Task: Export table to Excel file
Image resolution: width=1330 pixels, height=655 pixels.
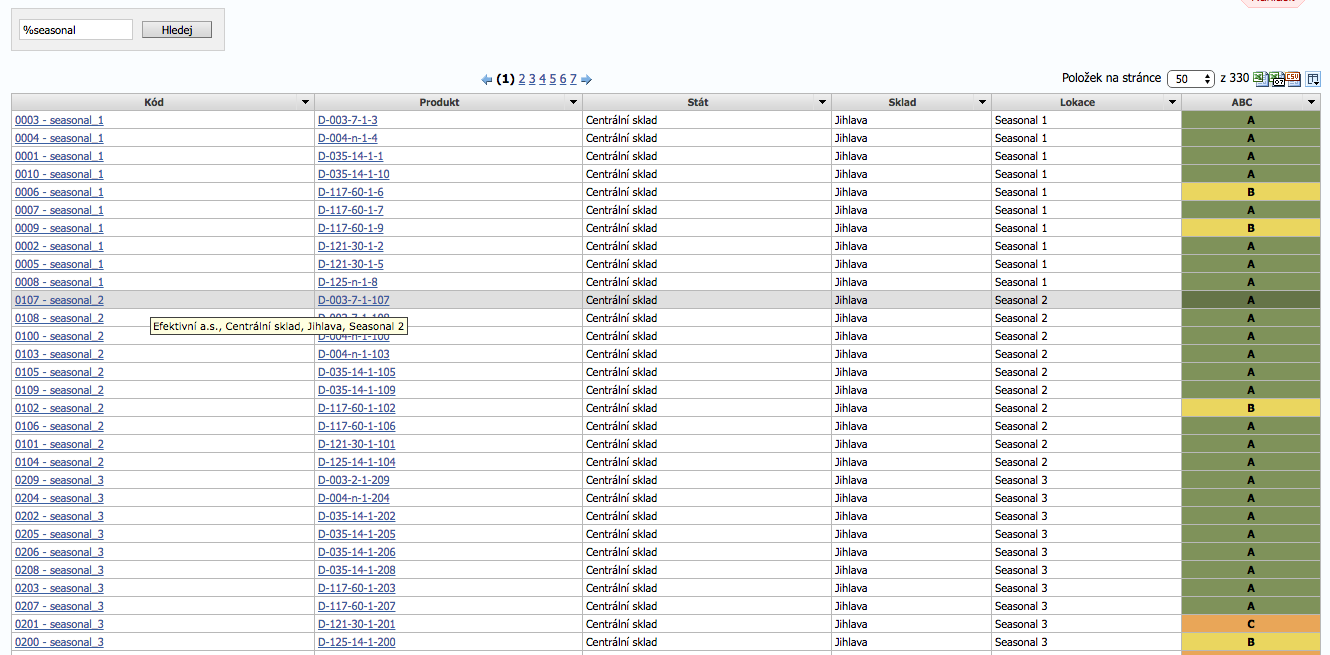Action: coord(1260,78)
